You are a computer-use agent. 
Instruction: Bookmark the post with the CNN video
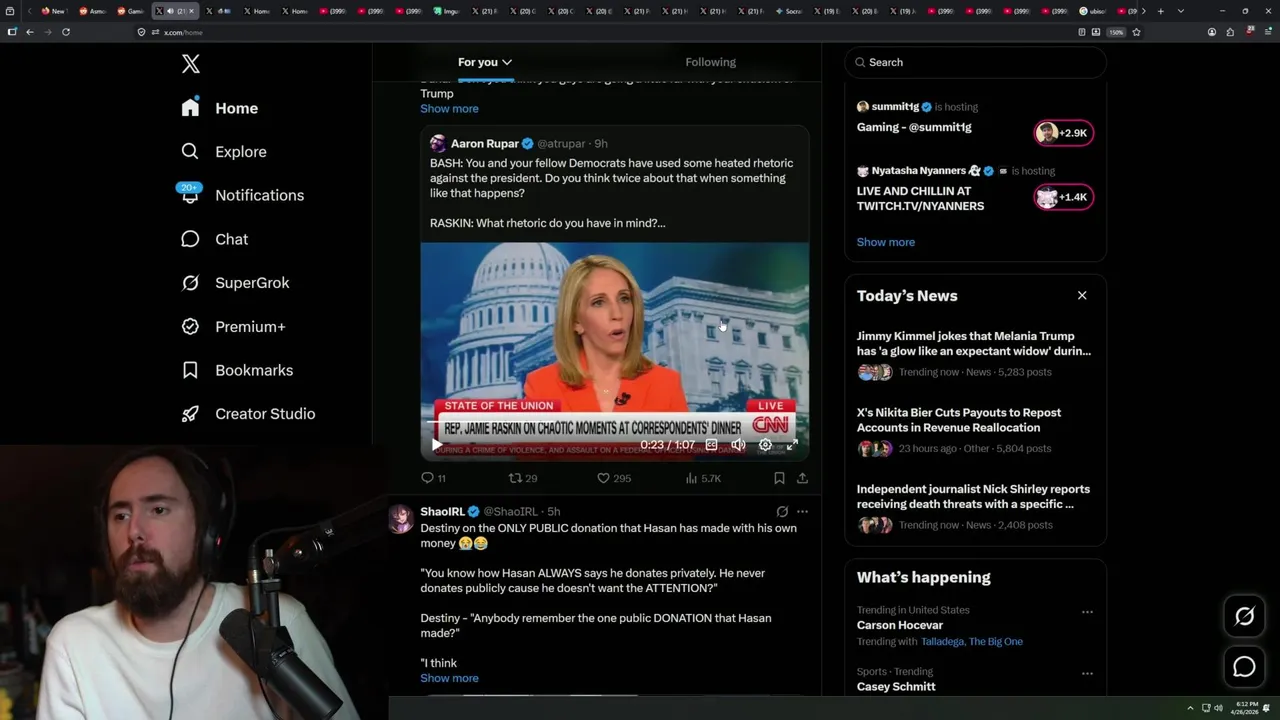779,478
